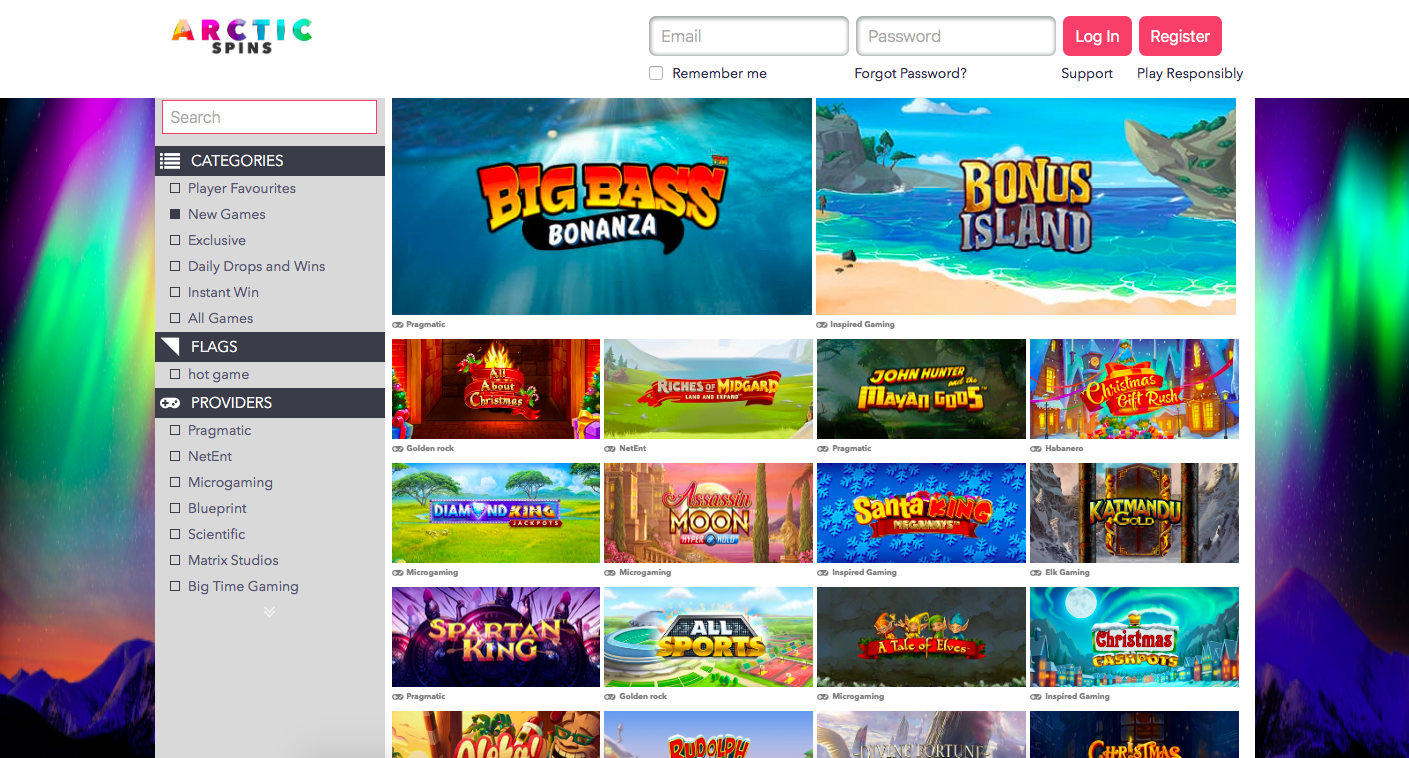Open Christmas Cashpots game tile
The width and height of the screenshot is (1409, 758).
click(x=1134, y=637)
